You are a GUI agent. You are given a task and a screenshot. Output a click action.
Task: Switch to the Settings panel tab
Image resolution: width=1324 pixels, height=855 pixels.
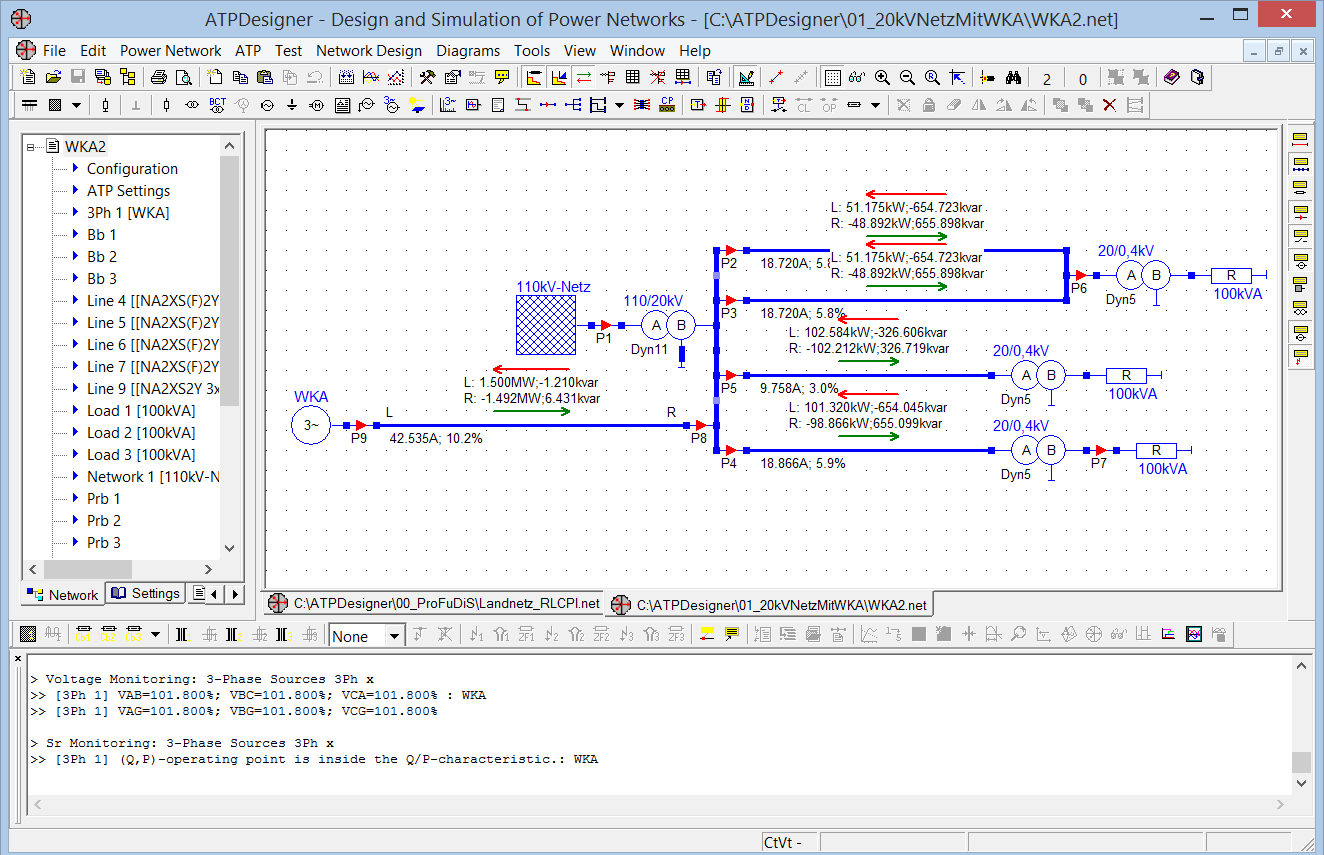pos(146,594)
